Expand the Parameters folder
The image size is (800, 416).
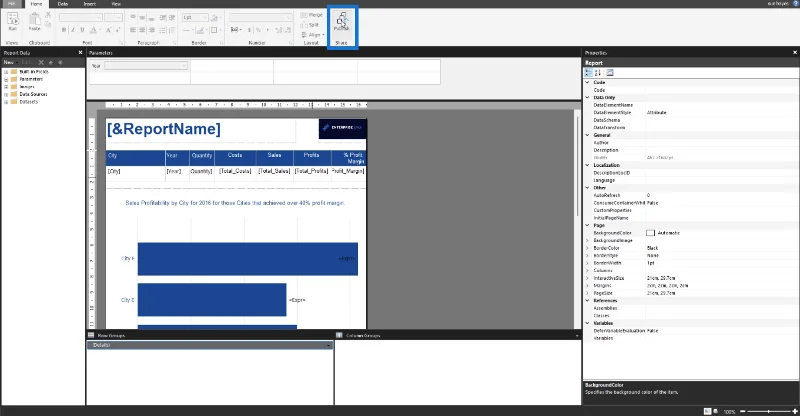(x=6, y=80)
